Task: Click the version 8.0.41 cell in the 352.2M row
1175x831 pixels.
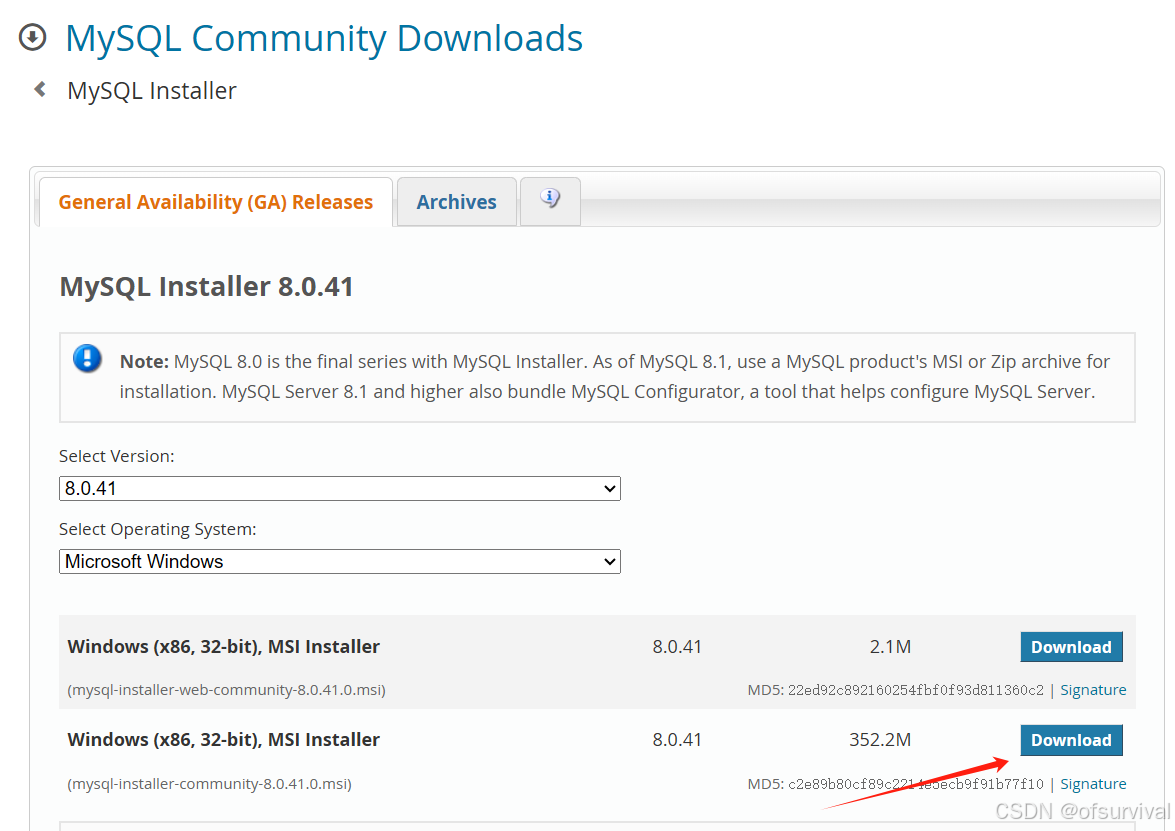Action: coord(677,740)
